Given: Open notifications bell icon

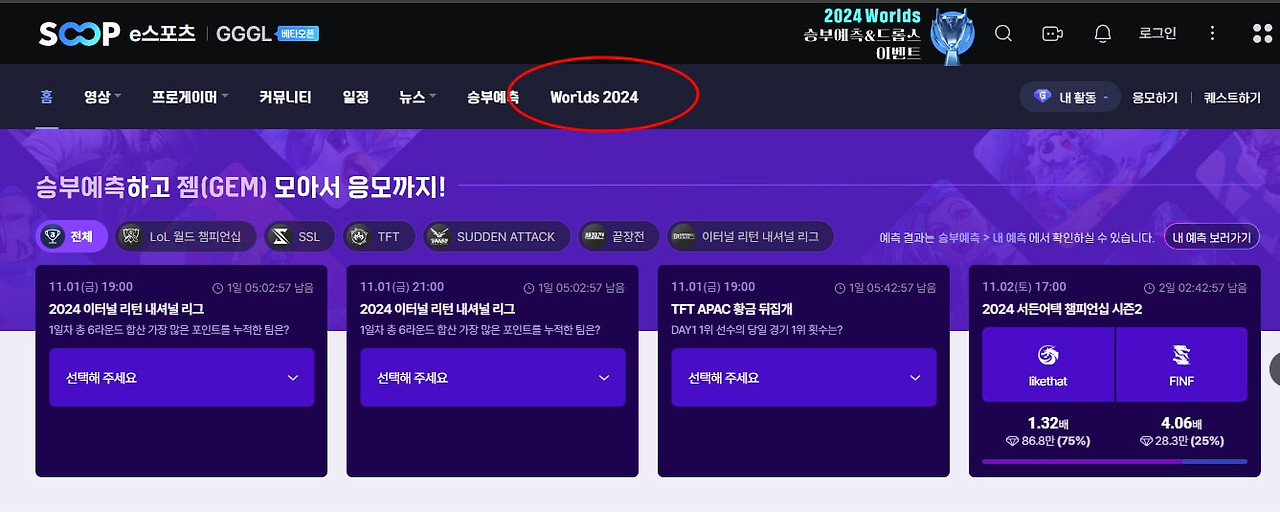Looking at the screenshot, I should point(1103,33).
